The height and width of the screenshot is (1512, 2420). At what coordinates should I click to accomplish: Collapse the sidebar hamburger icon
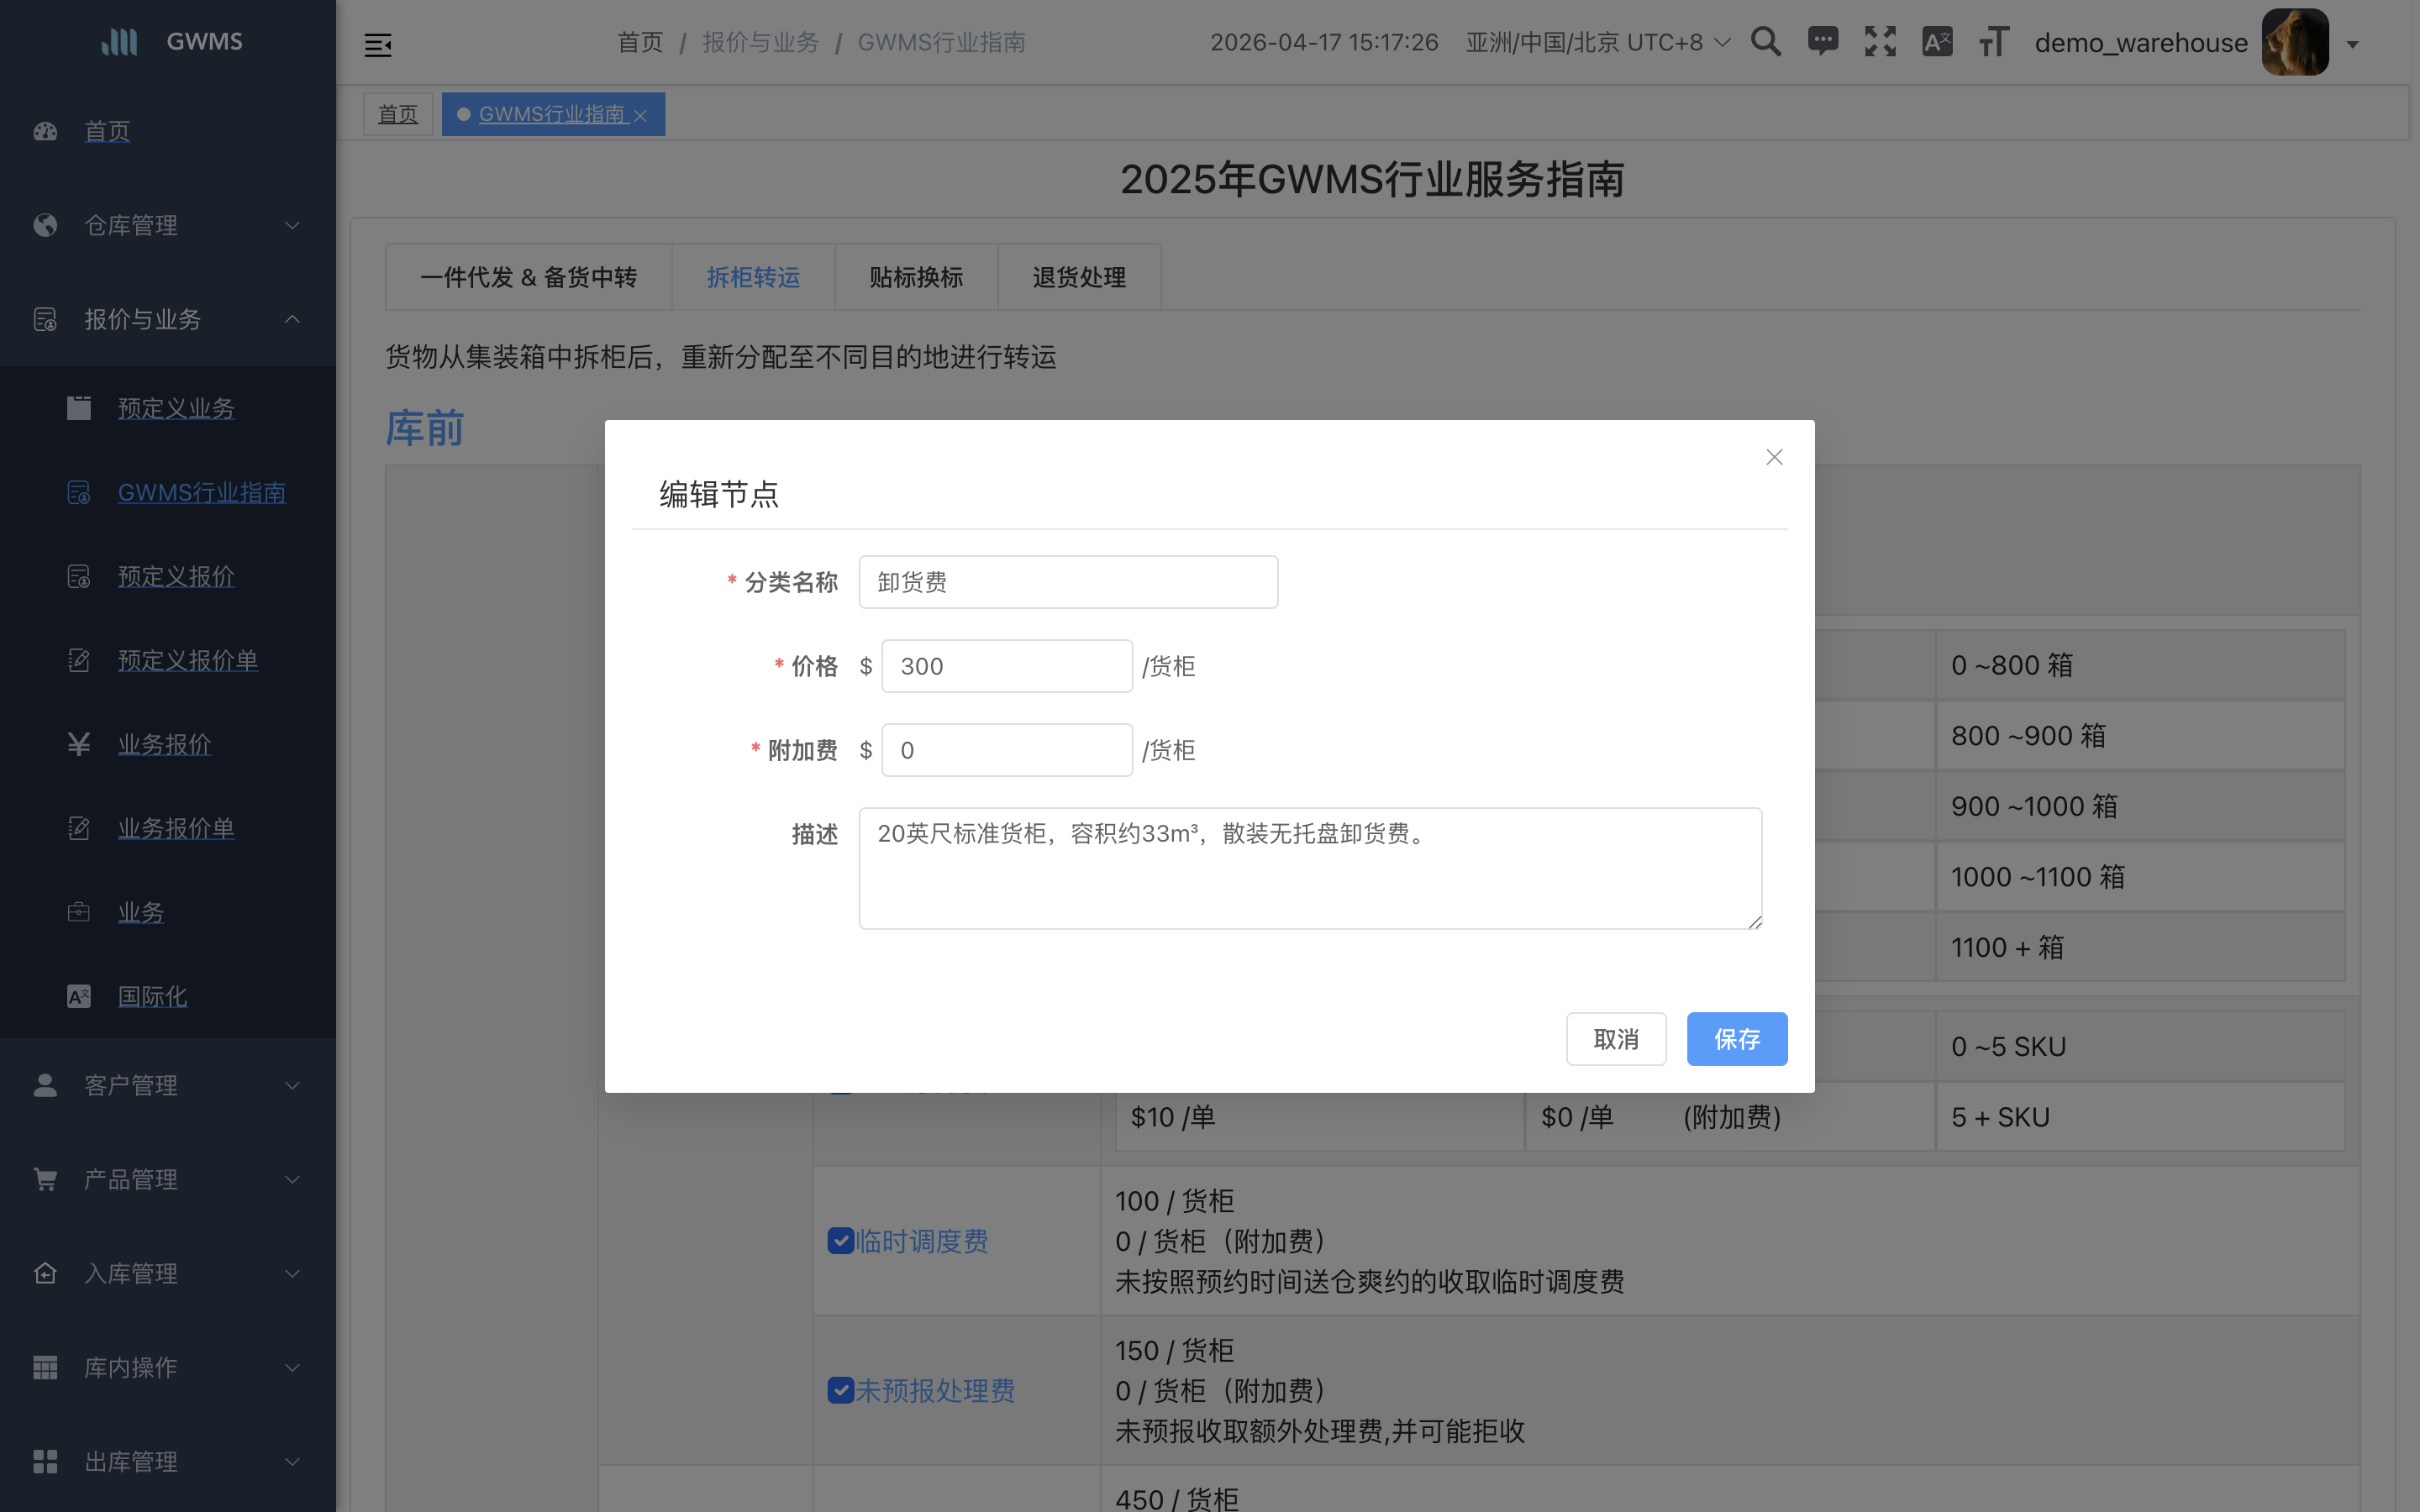378,44
